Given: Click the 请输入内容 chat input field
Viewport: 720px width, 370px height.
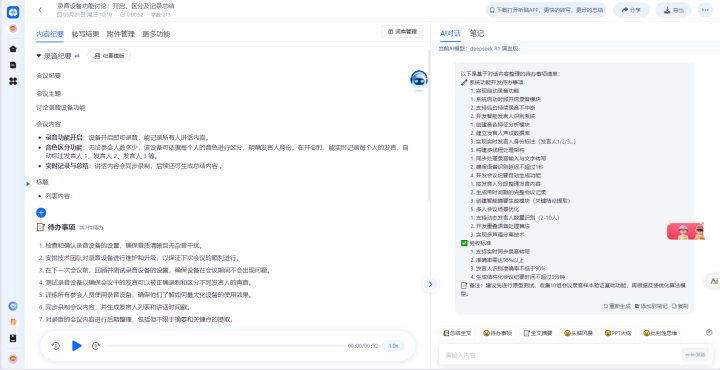Looking at the screenshot, I should click(x=560, y=355).
